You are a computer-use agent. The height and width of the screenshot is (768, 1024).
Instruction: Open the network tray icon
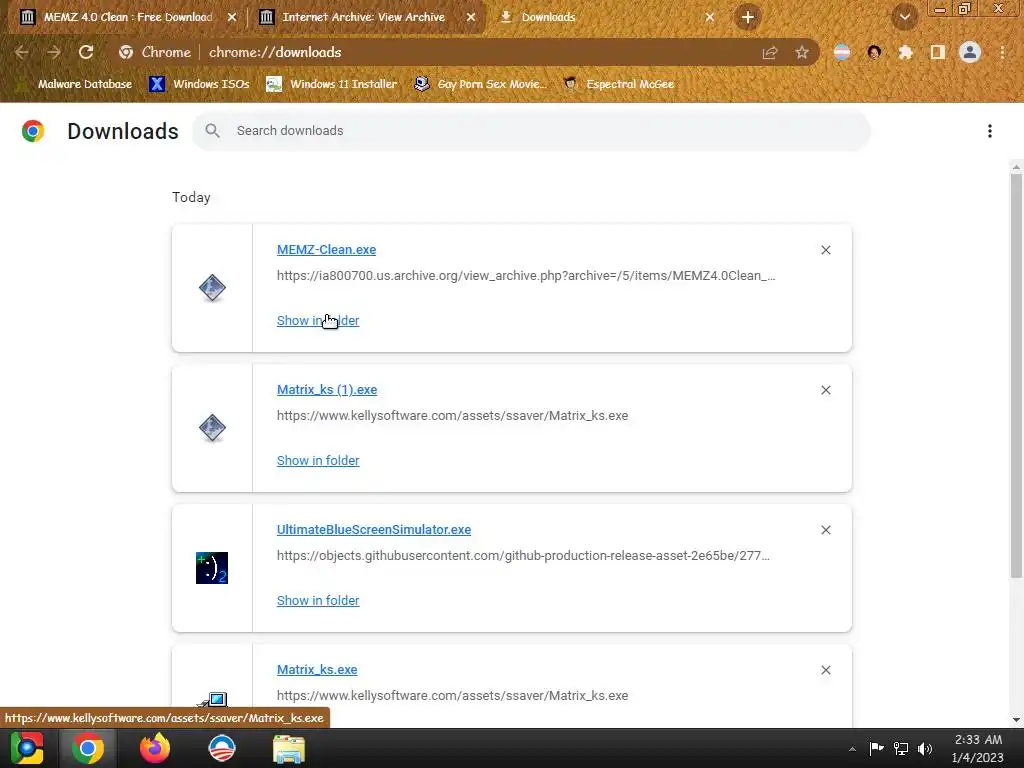[901, 748]
